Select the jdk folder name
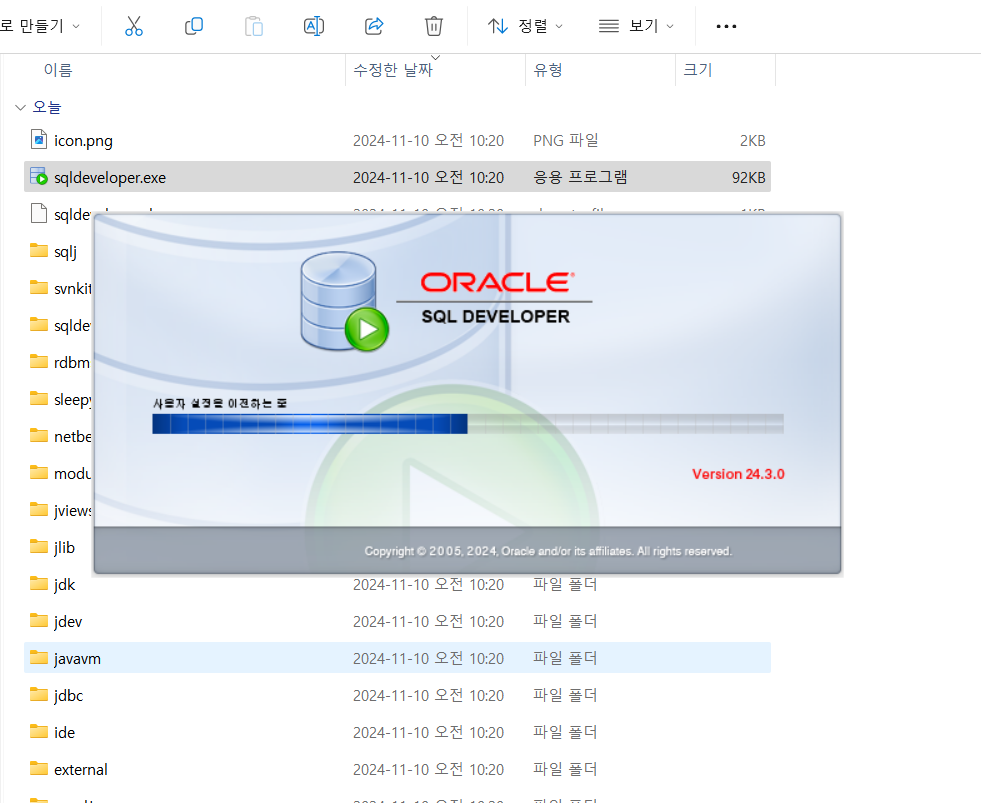981x803 pixels. tap(64, 585)
